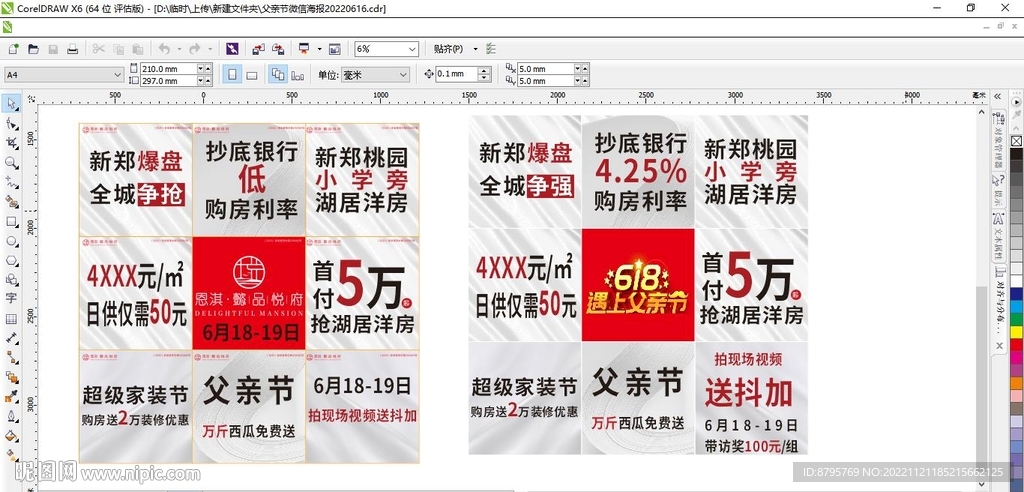Image resolution: width=1024 pixels, height=492 pixels.
Task: Expand the undo history dropdown arrow
Action: coord(178,49)
